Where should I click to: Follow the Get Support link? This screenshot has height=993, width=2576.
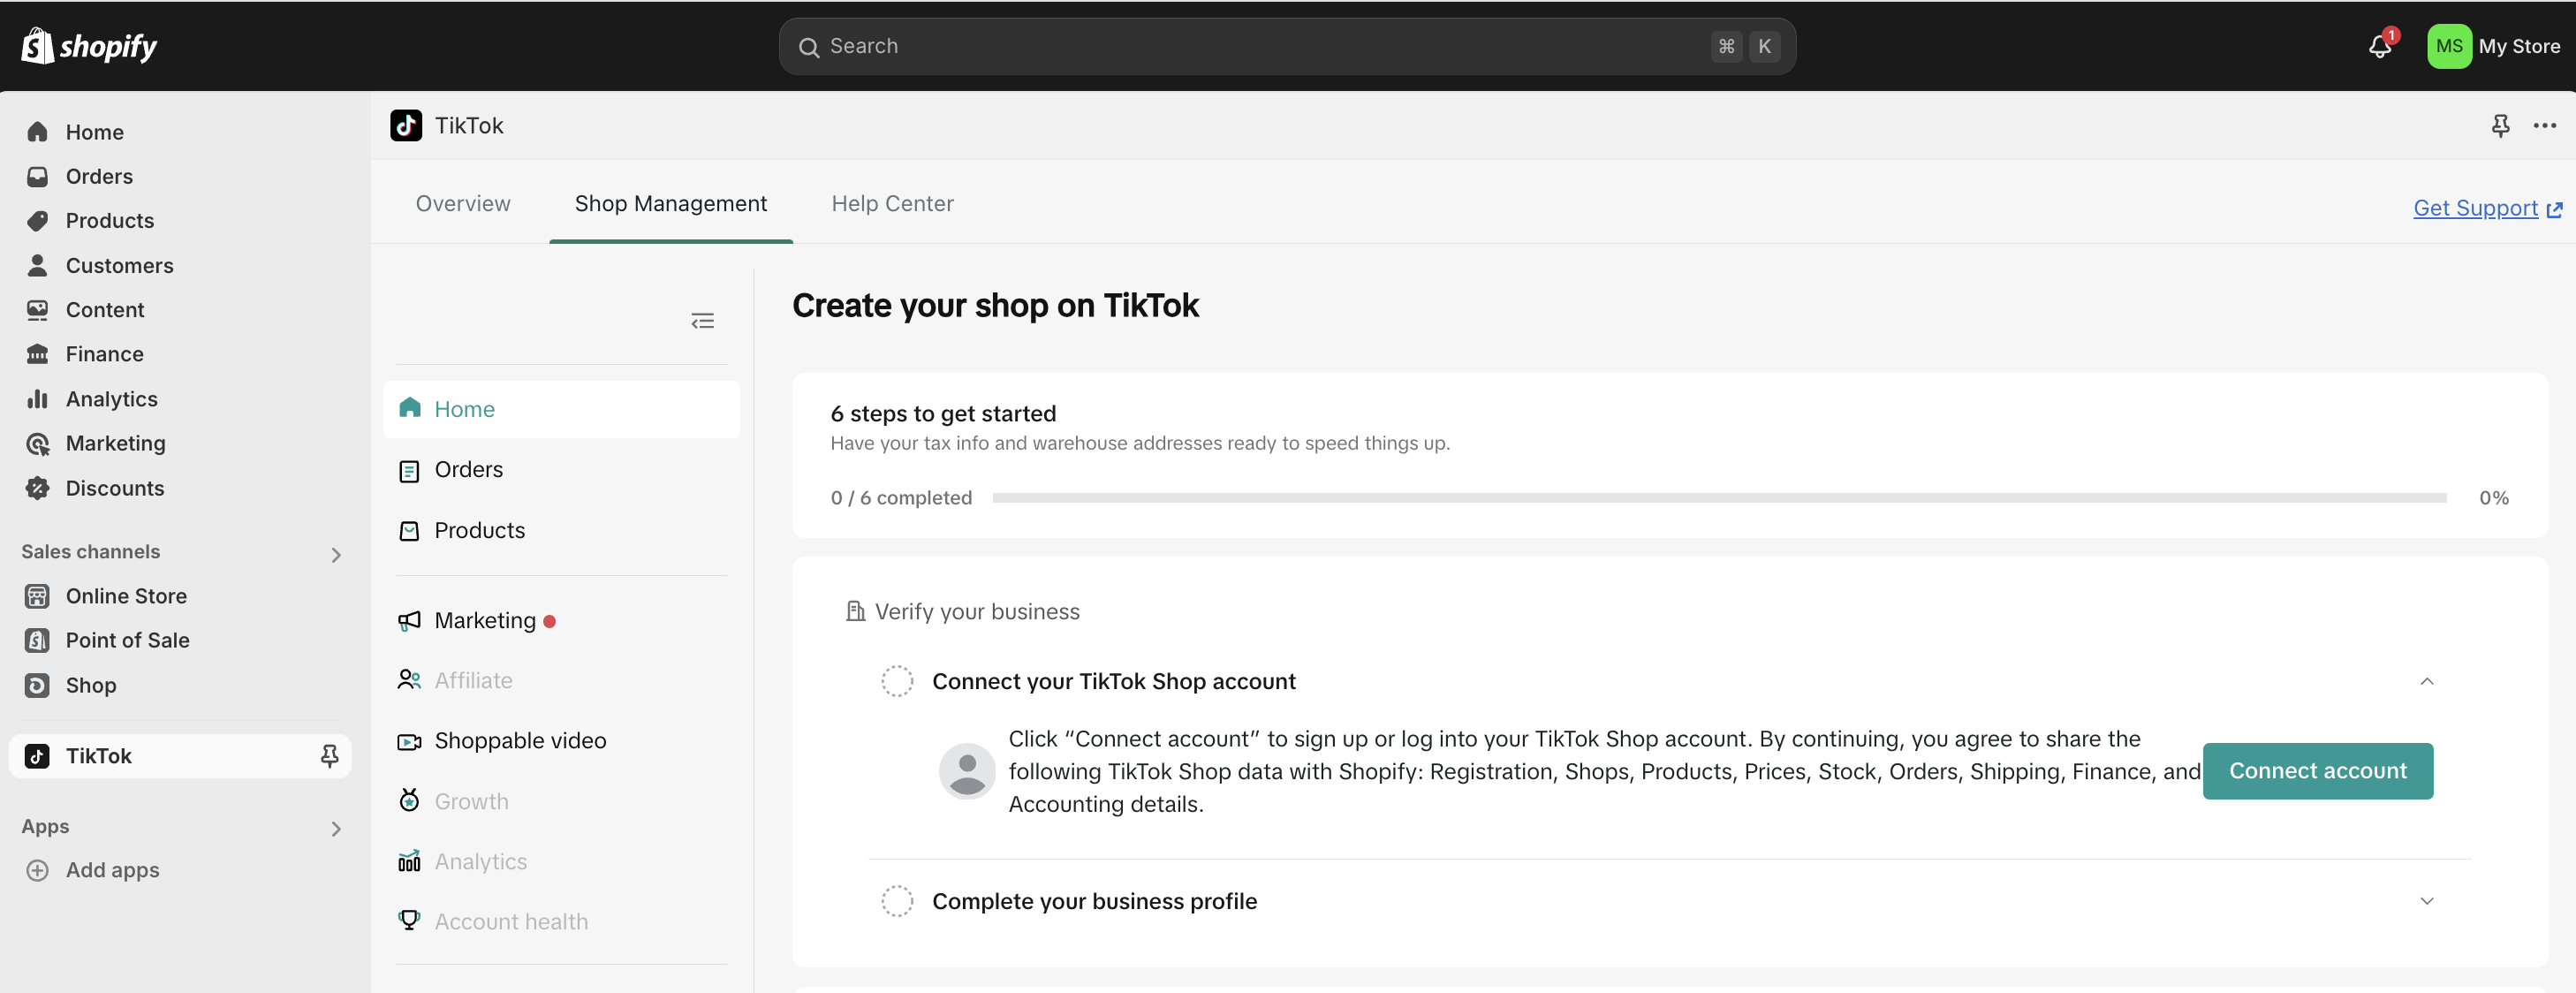(2475, 208)
